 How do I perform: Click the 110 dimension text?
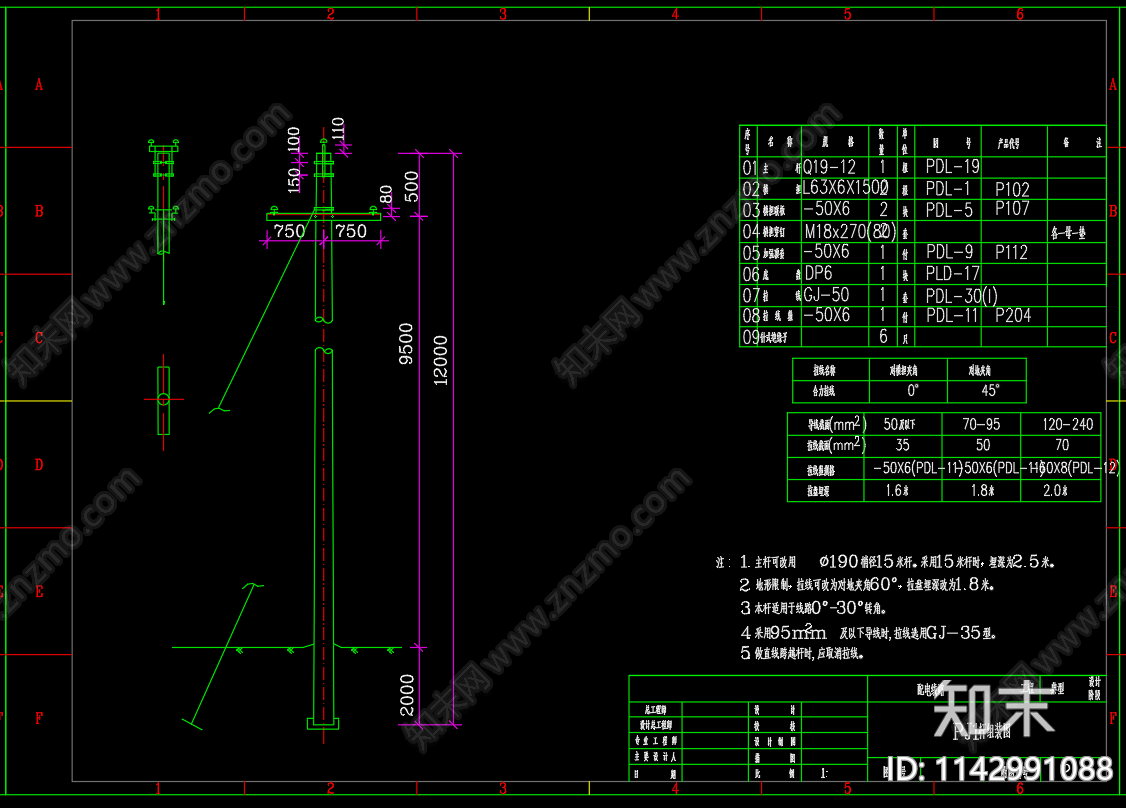[x=338, y=129]
